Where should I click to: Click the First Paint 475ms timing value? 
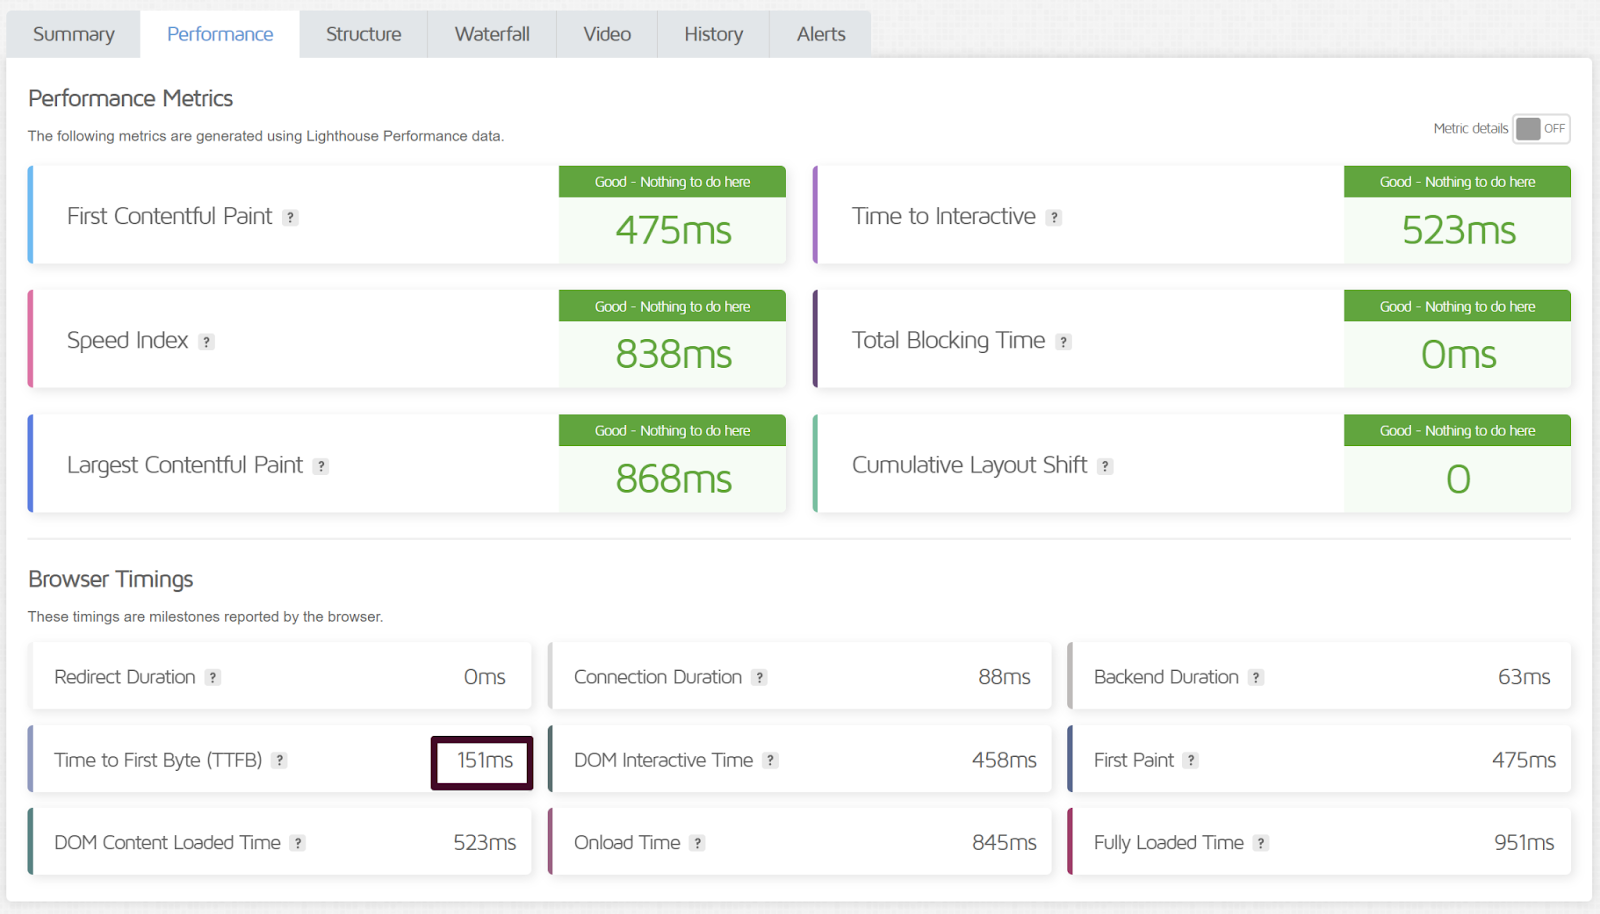point(1524,760)
